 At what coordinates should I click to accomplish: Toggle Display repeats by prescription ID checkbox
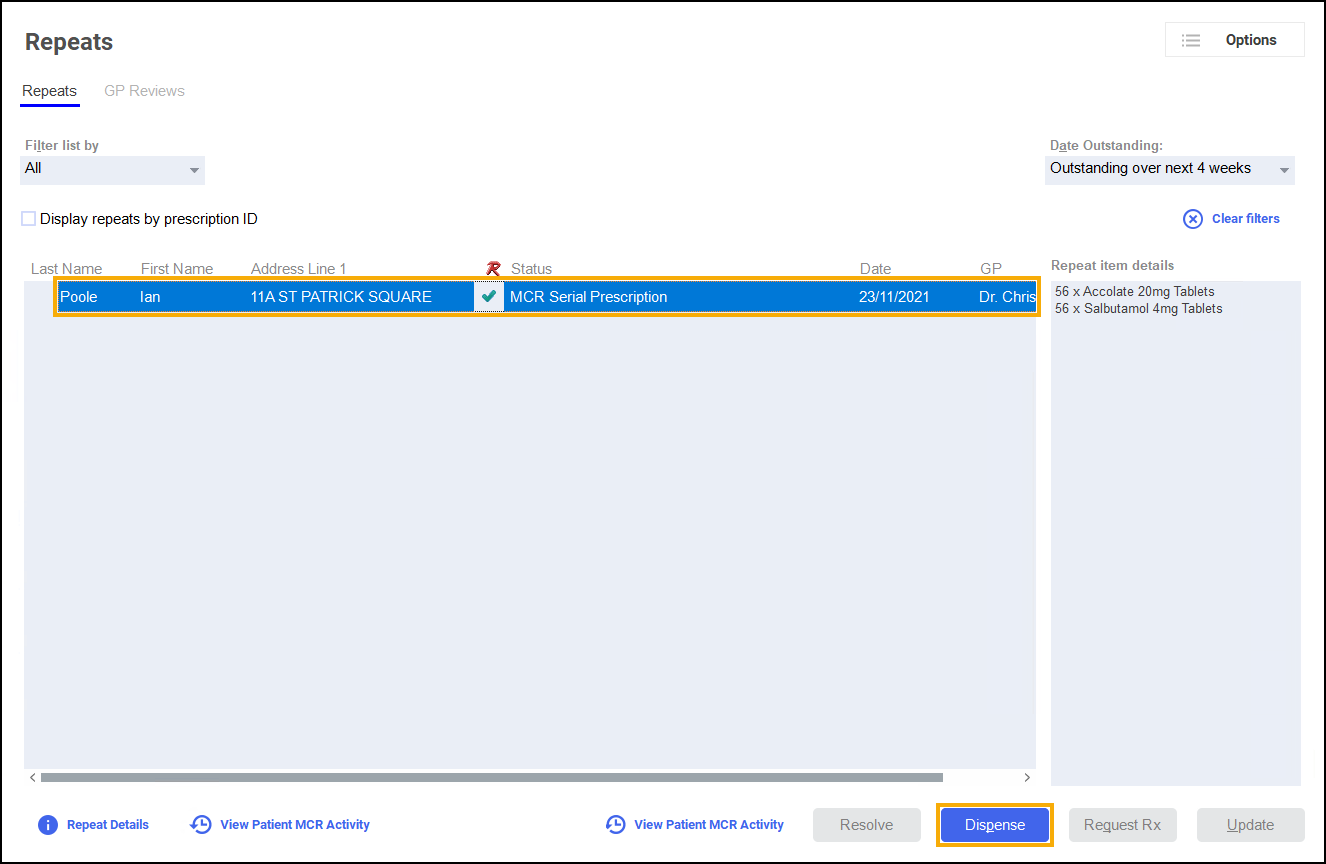[x=29, y=219]
